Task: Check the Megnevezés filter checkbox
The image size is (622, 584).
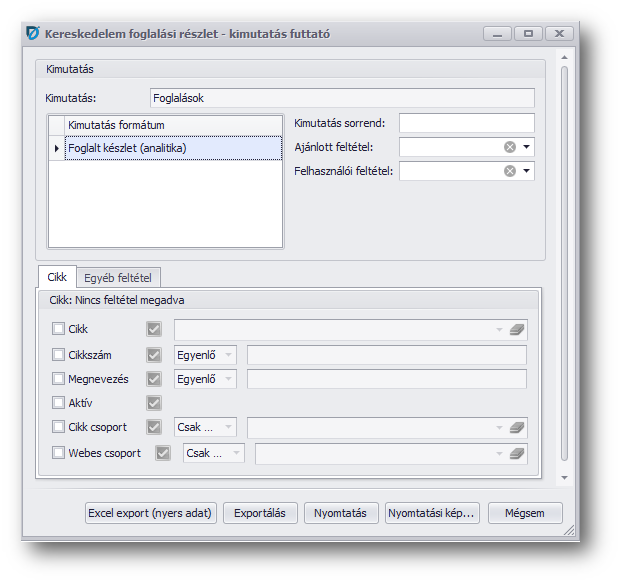Action: 58,379
